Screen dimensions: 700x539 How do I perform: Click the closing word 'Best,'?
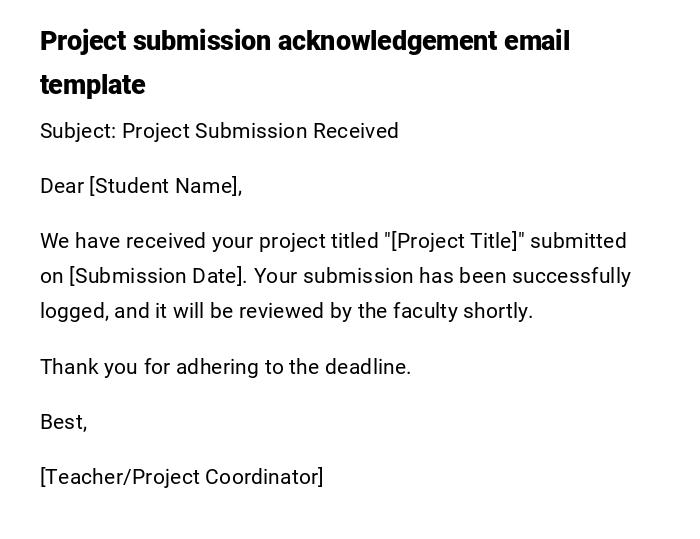click(x=63, y=422)
